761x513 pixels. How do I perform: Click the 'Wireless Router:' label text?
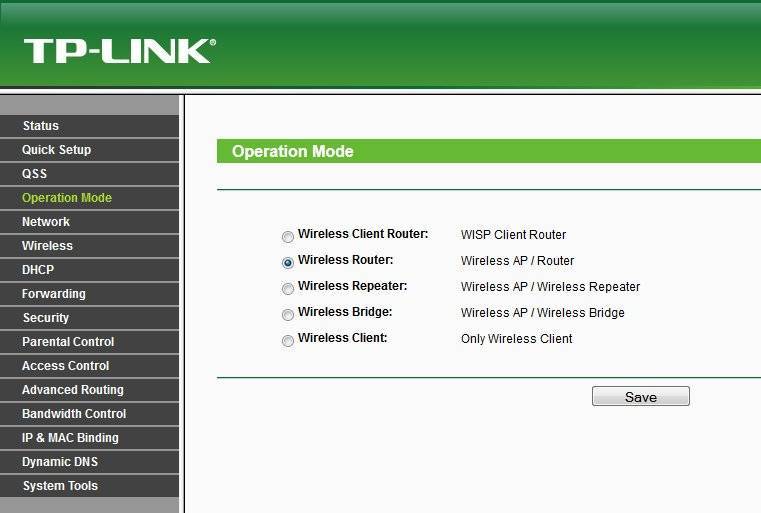(x=346, y=260)
